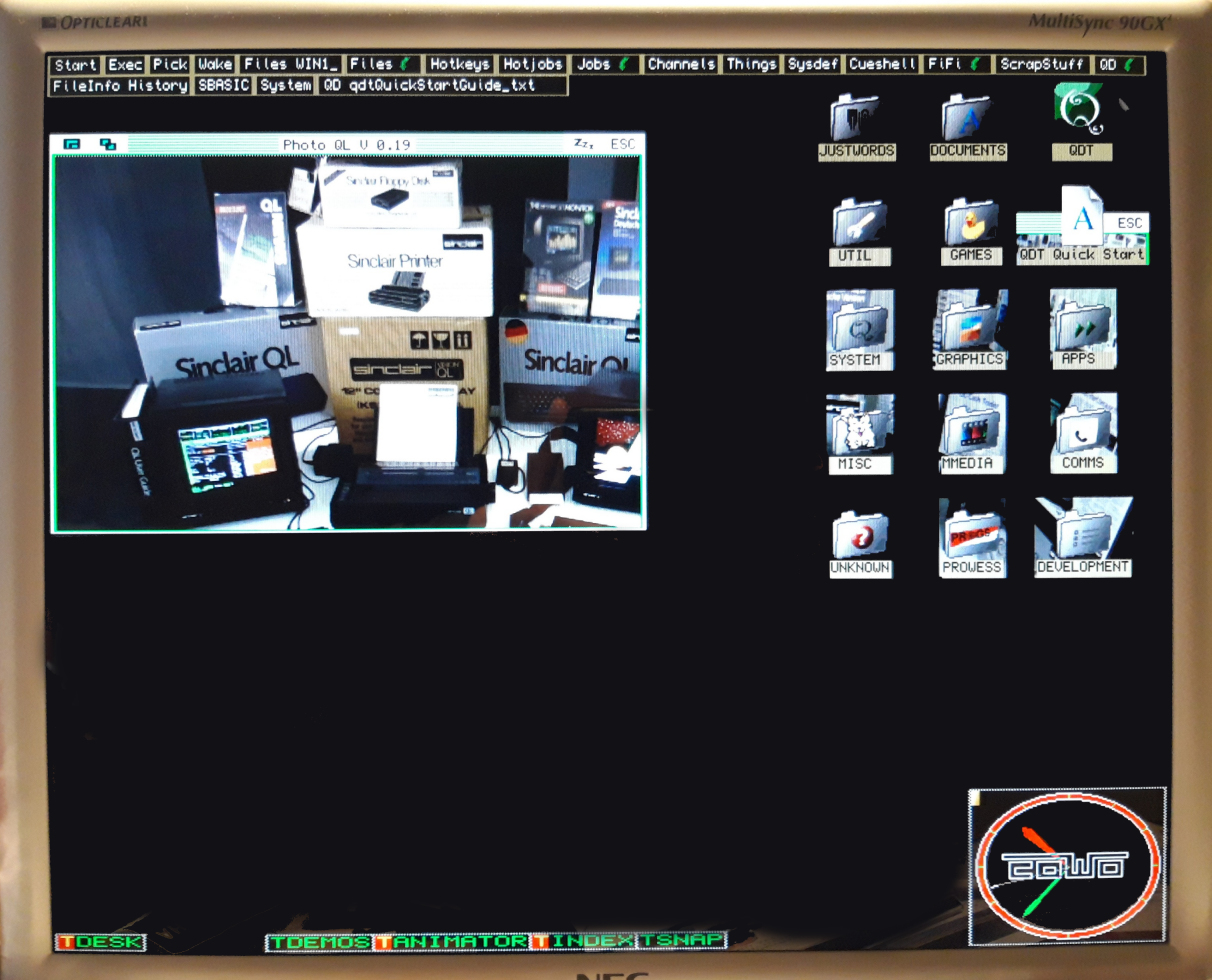
Task: Open the PROWESS folder icon
Action: coord(972,537)
